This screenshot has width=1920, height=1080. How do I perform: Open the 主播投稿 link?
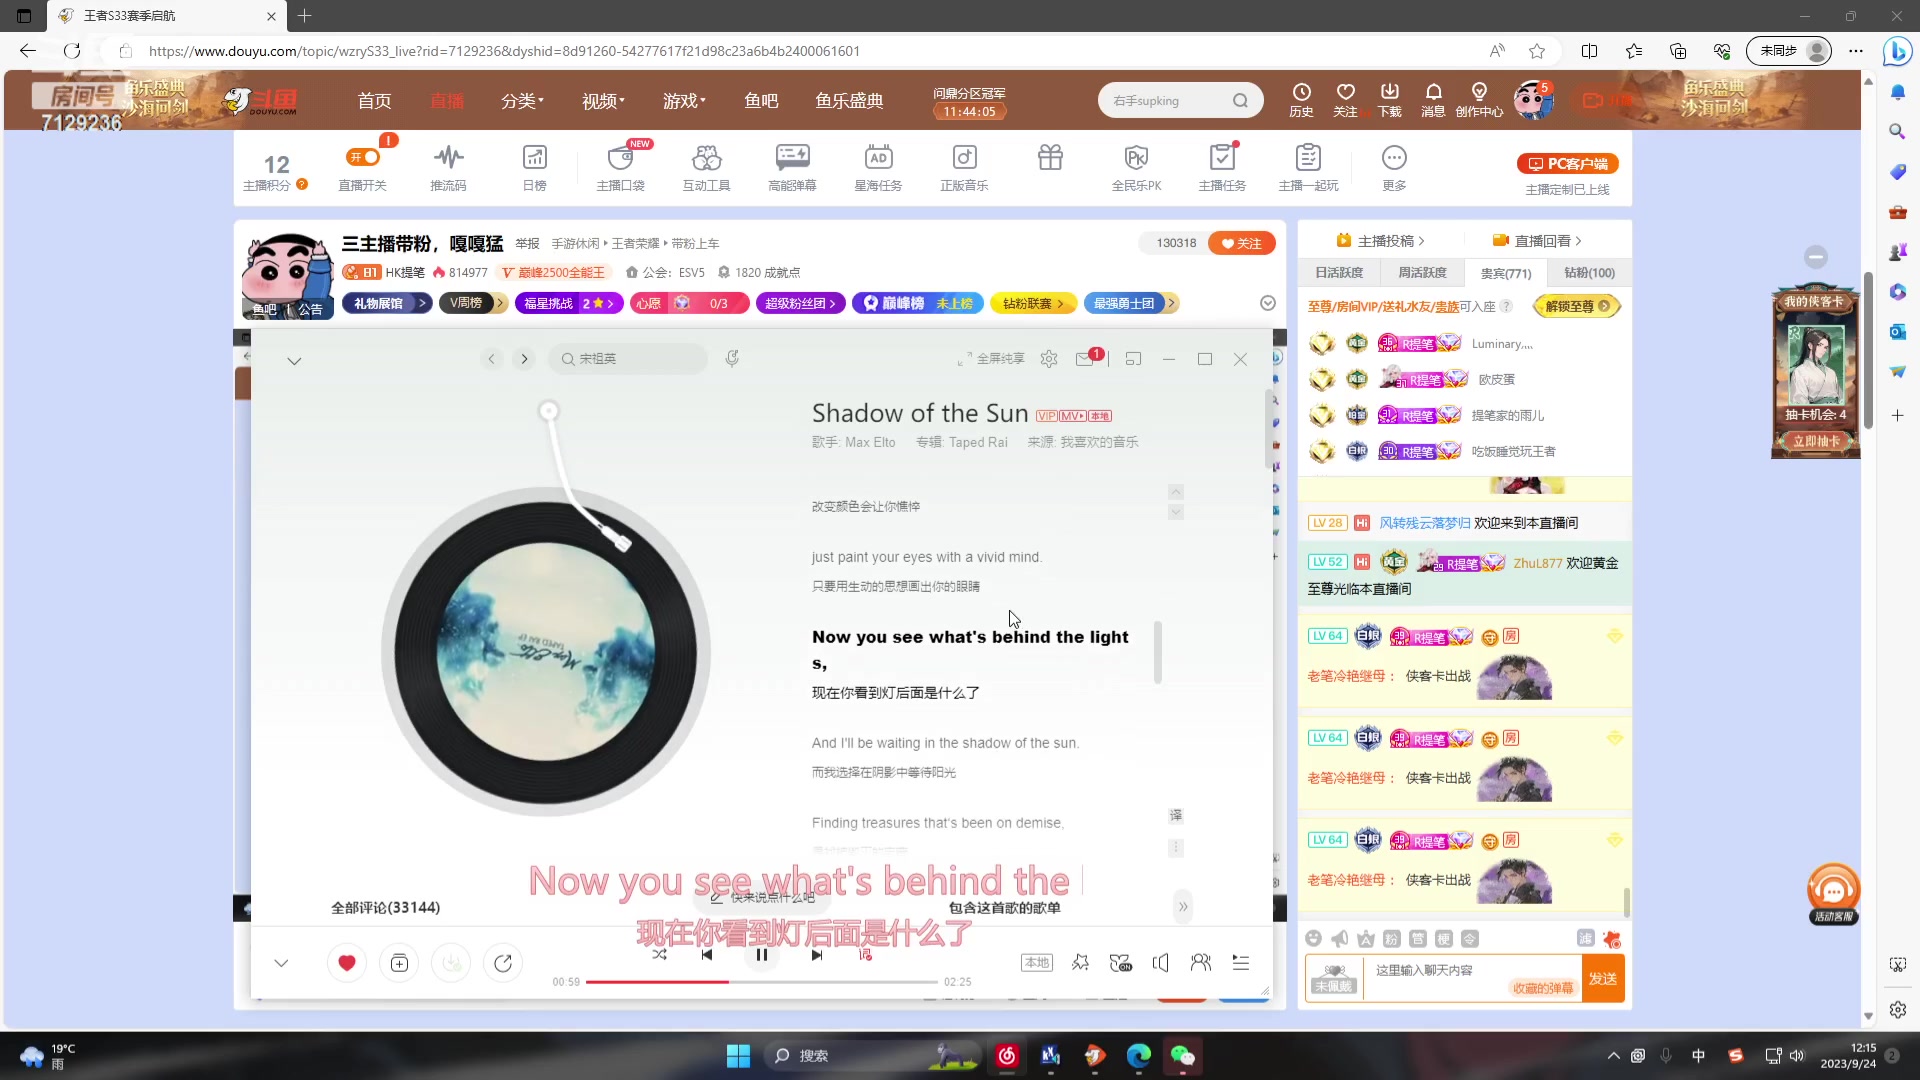pyautogui.click(x=1380, y=241)
